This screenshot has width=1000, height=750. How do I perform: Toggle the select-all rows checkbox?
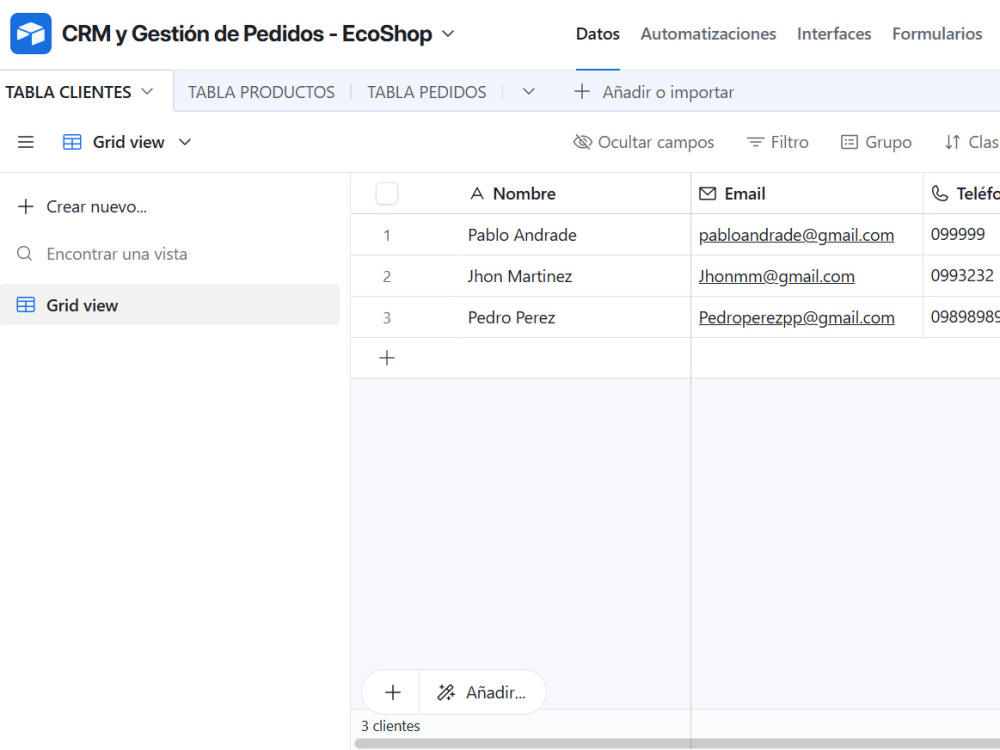click(387, 193)
